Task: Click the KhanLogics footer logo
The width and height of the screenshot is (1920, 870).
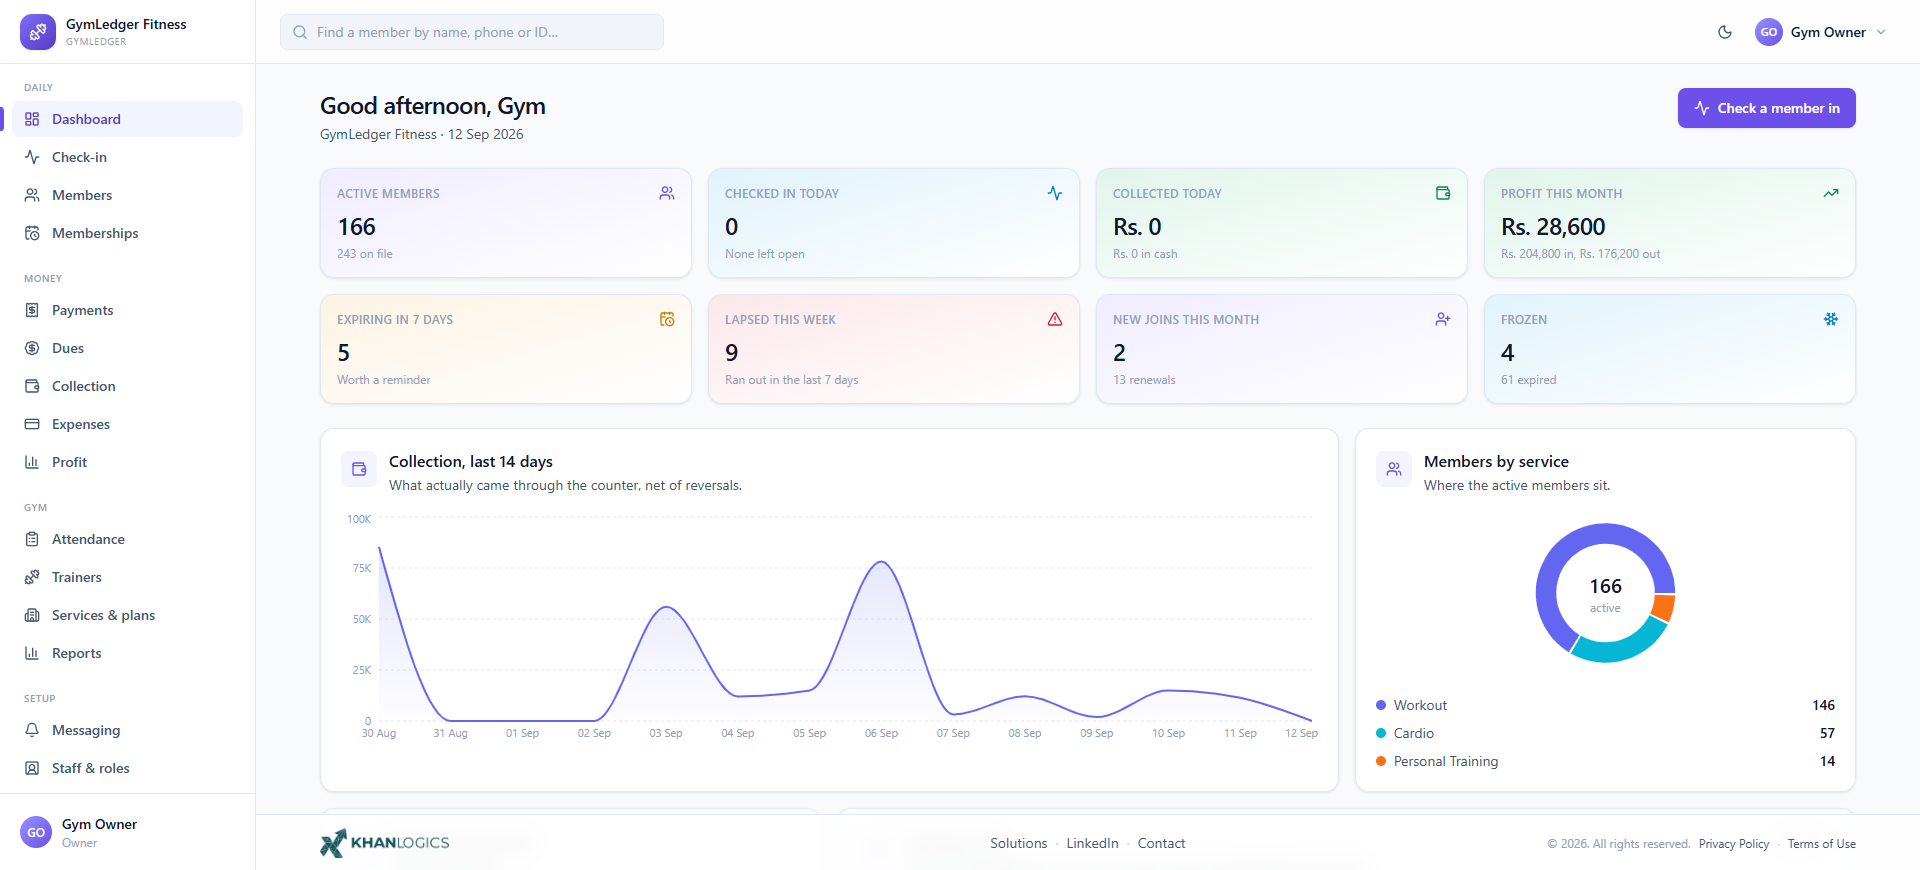Action: 385,843
